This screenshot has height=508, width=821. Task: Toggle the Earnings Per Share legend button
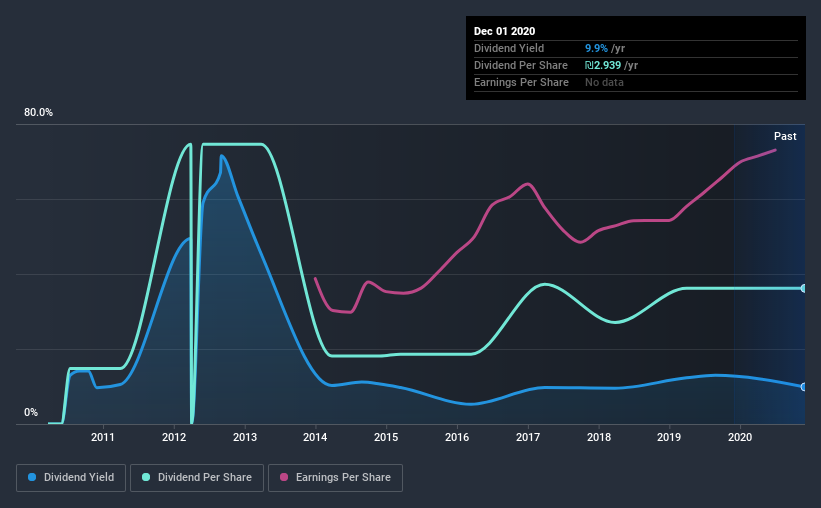click(335, 478)
